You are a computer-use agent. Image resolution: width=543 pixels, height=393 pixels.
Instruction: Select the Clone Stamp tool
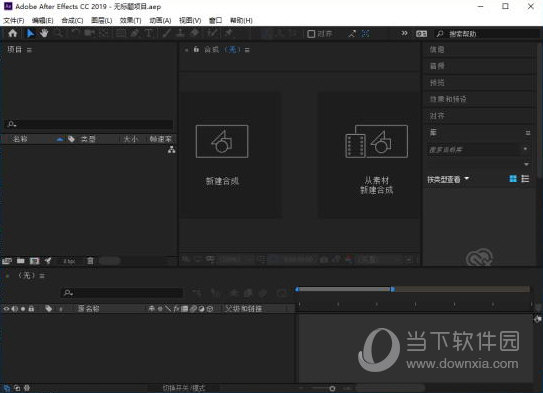point(180,34)
